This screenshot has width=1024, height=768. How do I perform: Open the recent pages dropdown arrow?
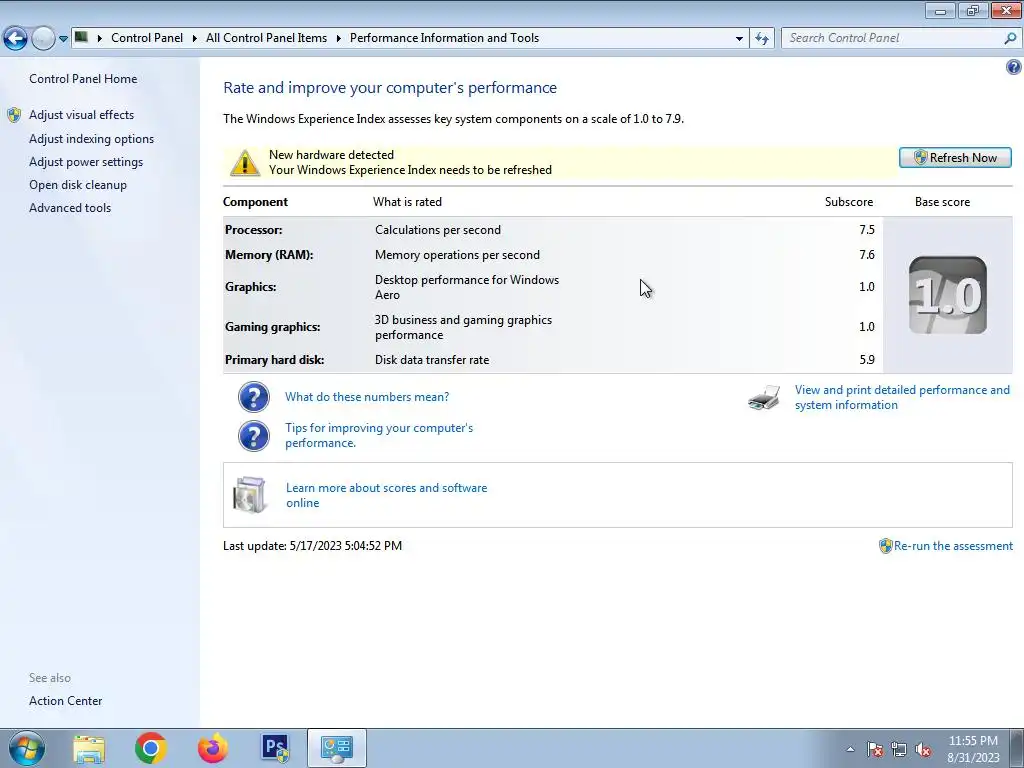pos(63,39)
